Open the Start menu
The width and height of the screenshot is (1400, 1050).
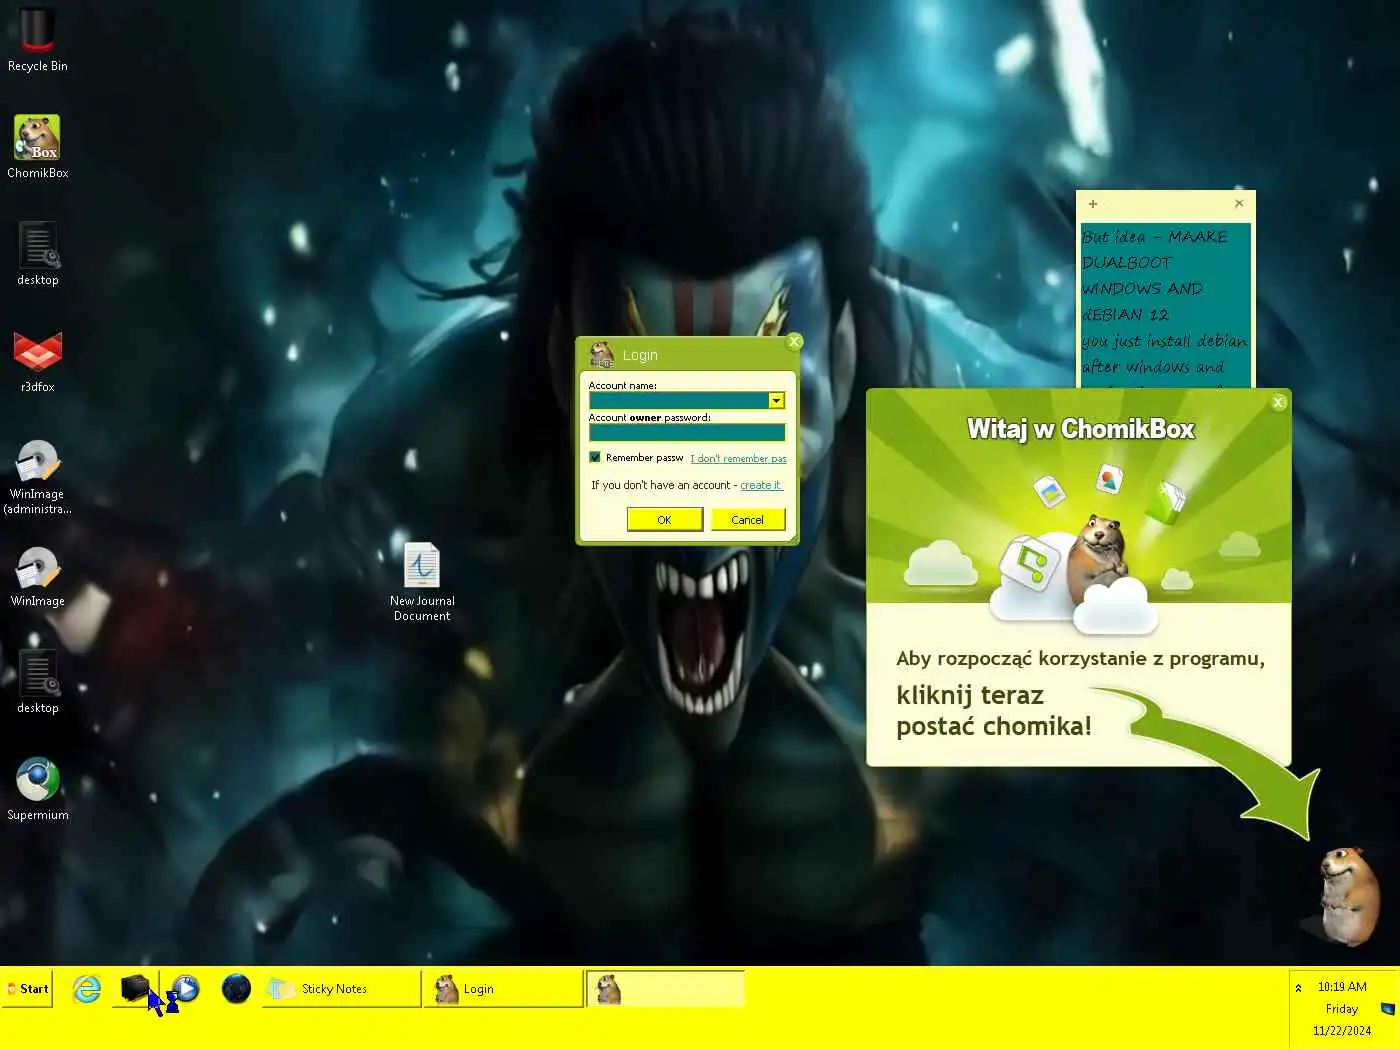pos(28,989)
